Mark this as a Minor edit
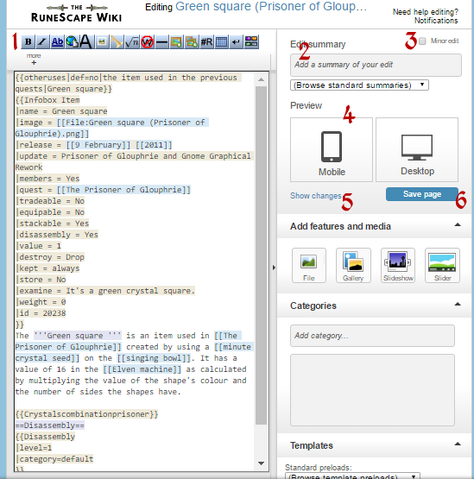Viewport: 474px width, 479px height. [423, 41]
